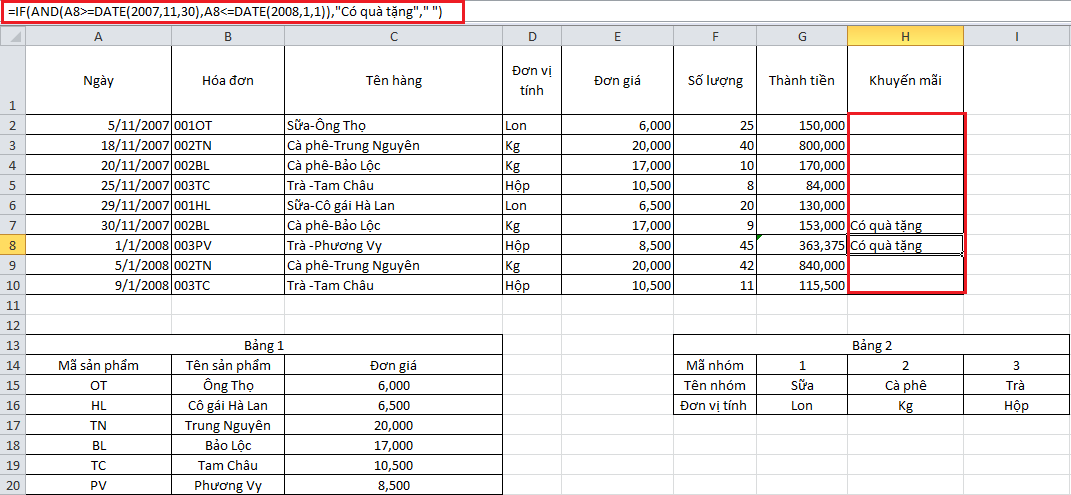Viewport: 1071px width, 495px height.
Task: Click product cell 'Trà -Phương Vy'
Action: coord(393,245)
